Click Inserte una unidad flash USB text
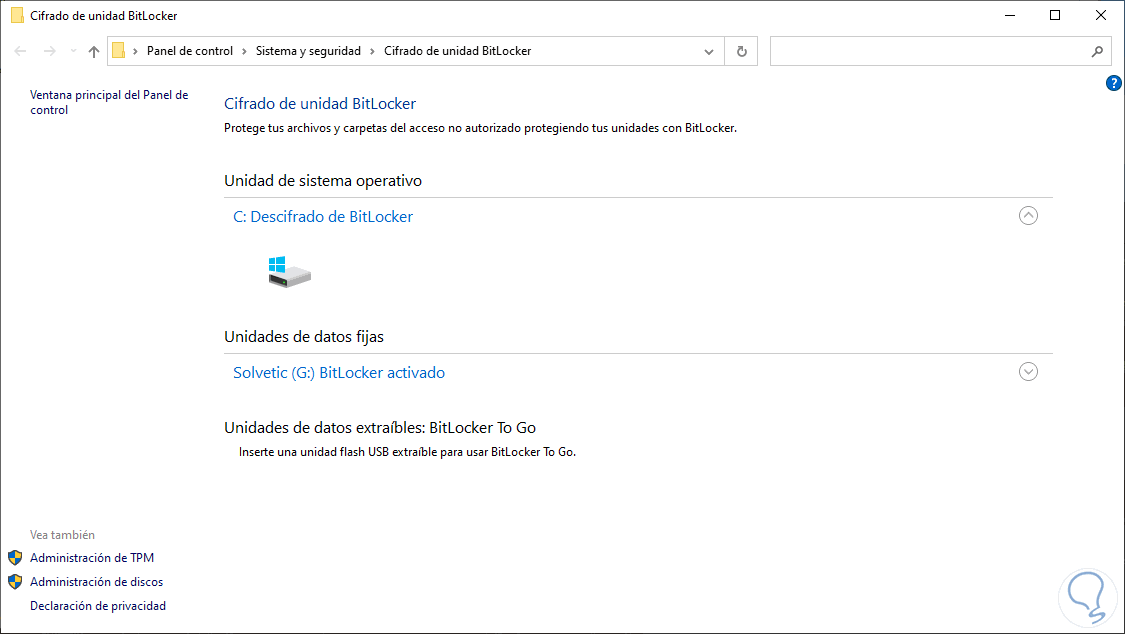Image resolution: width=1125 pixels, height=634 pixels. (x=408, y=453)
